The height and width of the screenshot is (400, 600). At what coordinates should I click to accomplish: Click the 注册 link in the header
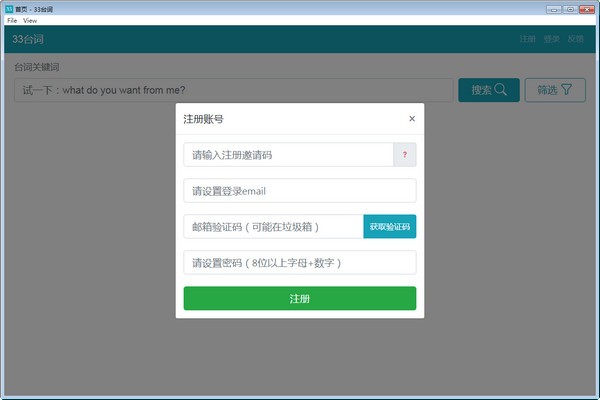(528, 39)
